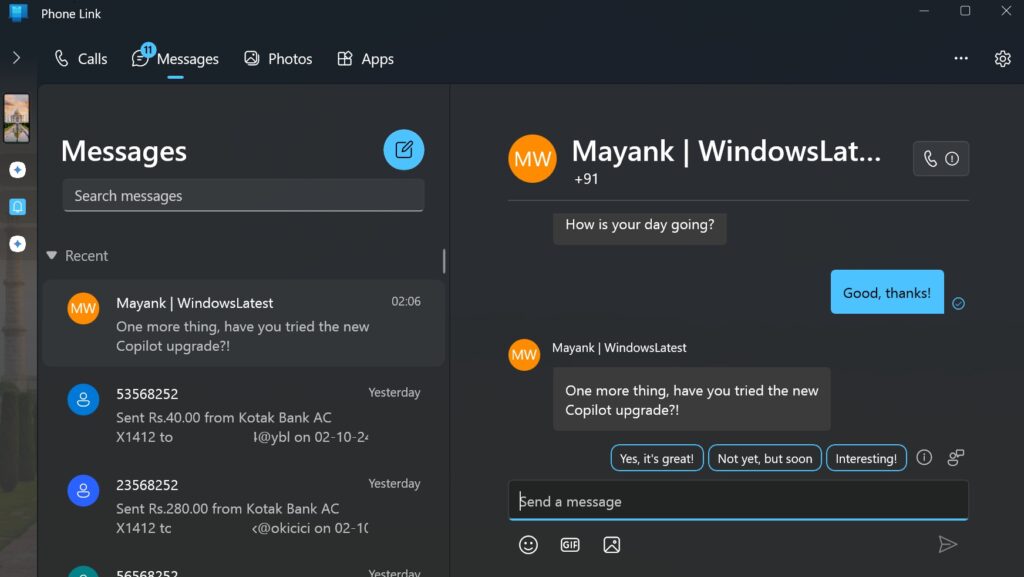Viewport: 1024px width, 577px height.
Task: View Mayank's contact info
Action: [953, 158]
